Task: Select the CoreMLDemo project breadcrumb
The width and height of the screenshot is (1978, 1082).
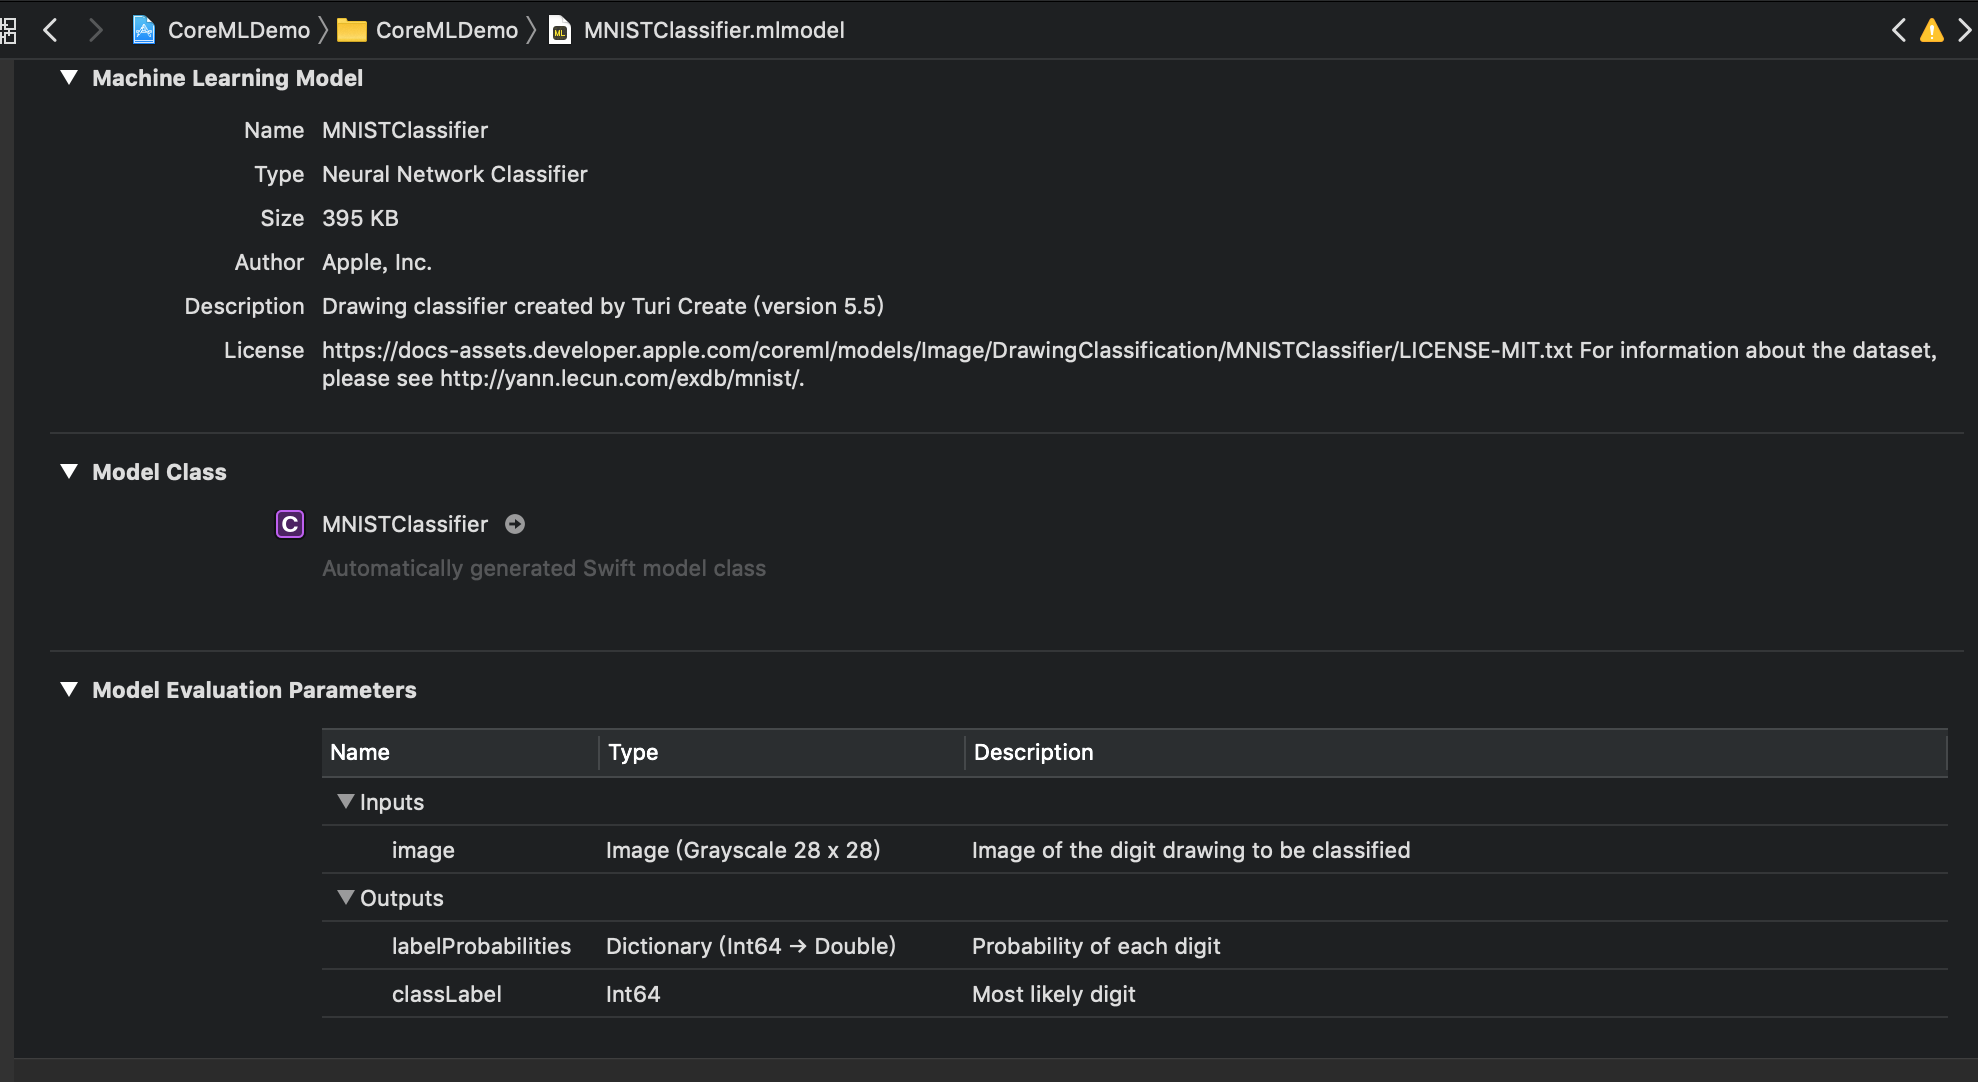Action: [x=238, y=30]
